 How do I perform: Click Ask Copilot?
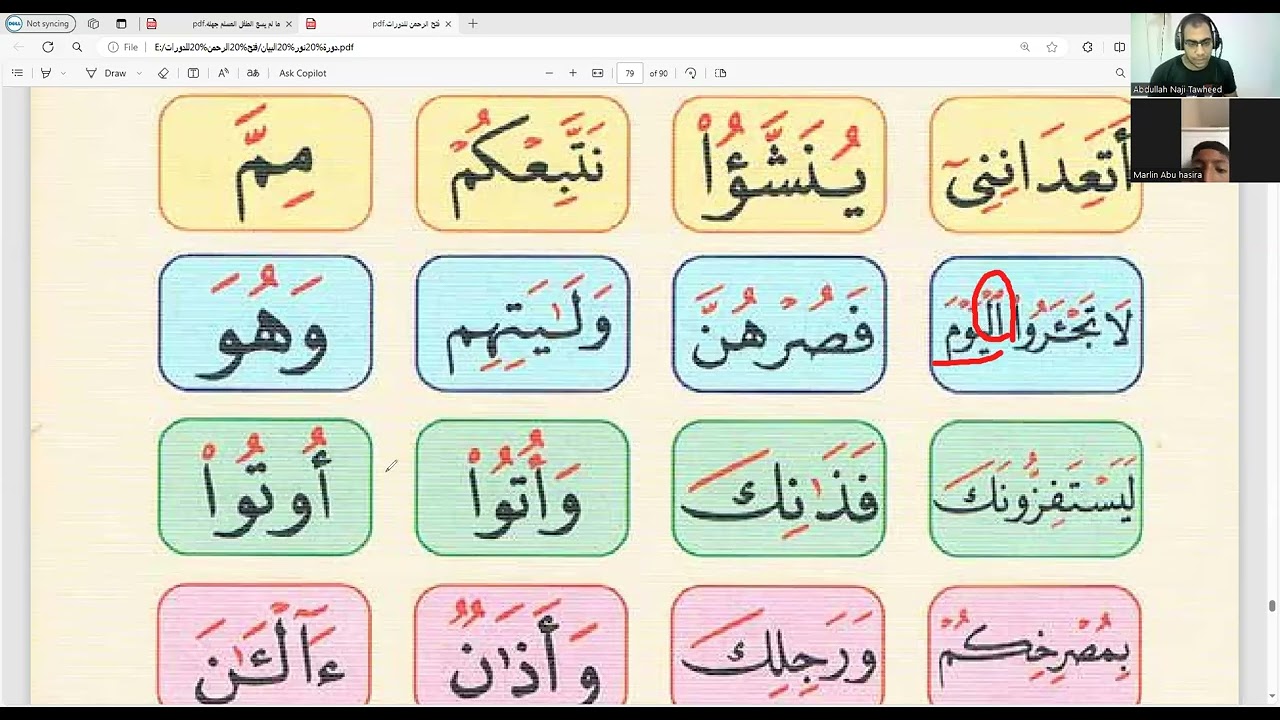(x=303, y=73)
